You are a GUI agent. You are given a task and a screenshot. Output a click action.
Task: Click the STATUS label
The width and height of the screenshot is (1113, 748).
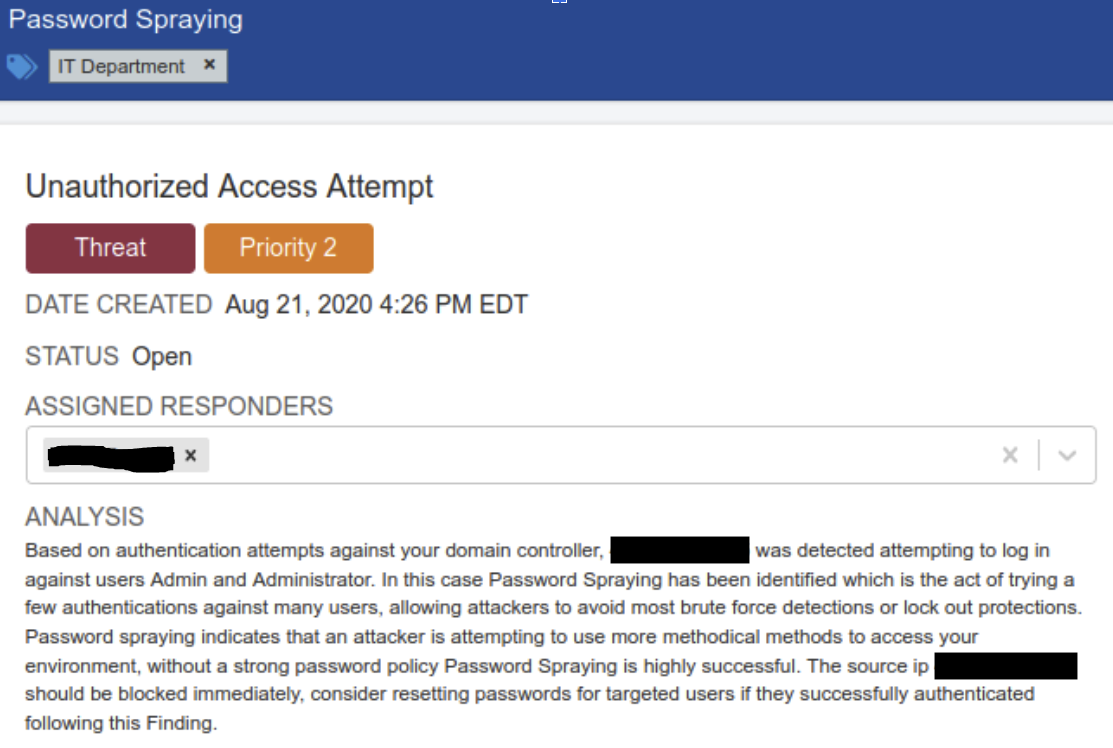72,356
